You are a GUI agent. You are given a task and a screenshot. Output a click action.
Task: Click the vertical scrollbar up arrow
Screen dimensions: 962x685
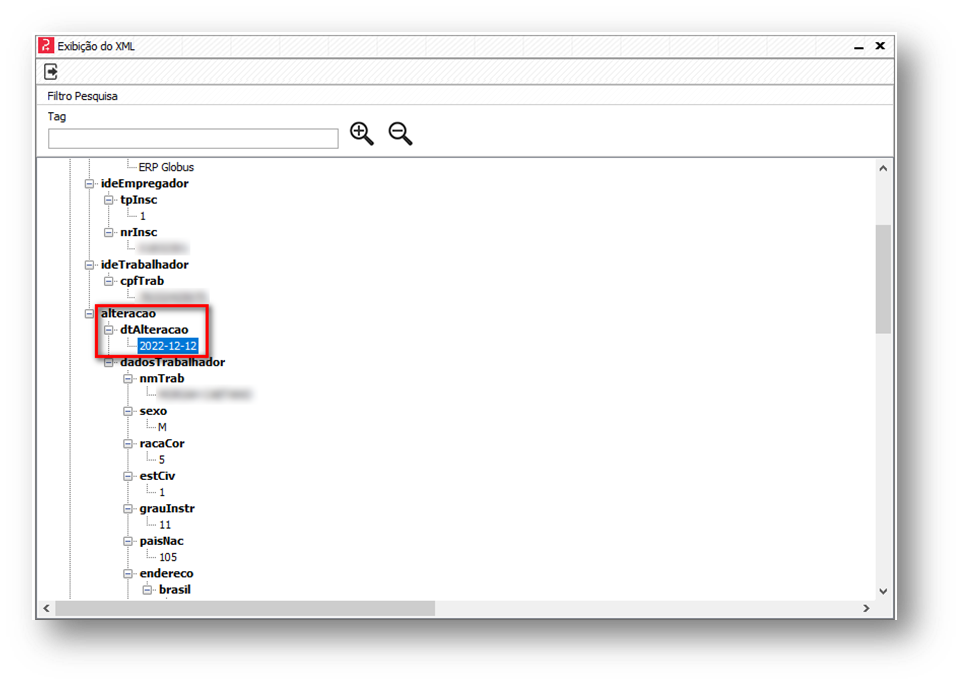pyautogui.click(x=883, y=168)
